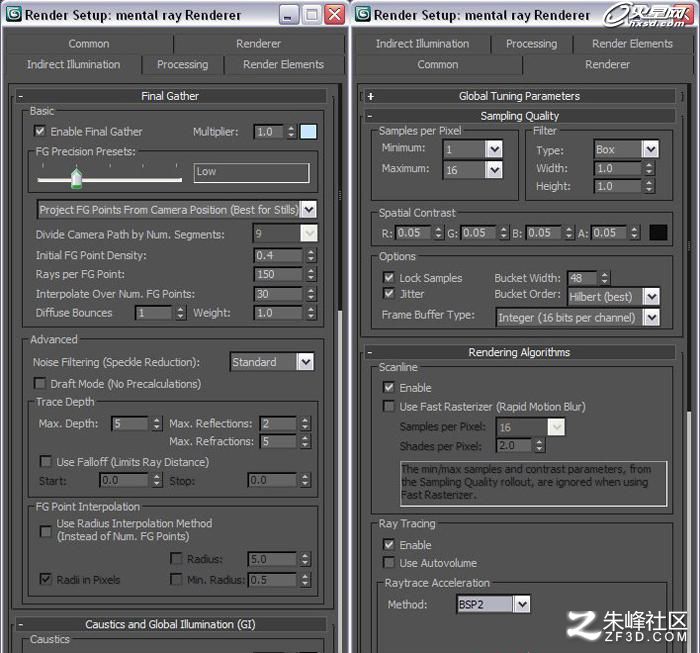Click Rays per FG Point value field
Screen dimensions: 700x653
click(279, 274)
